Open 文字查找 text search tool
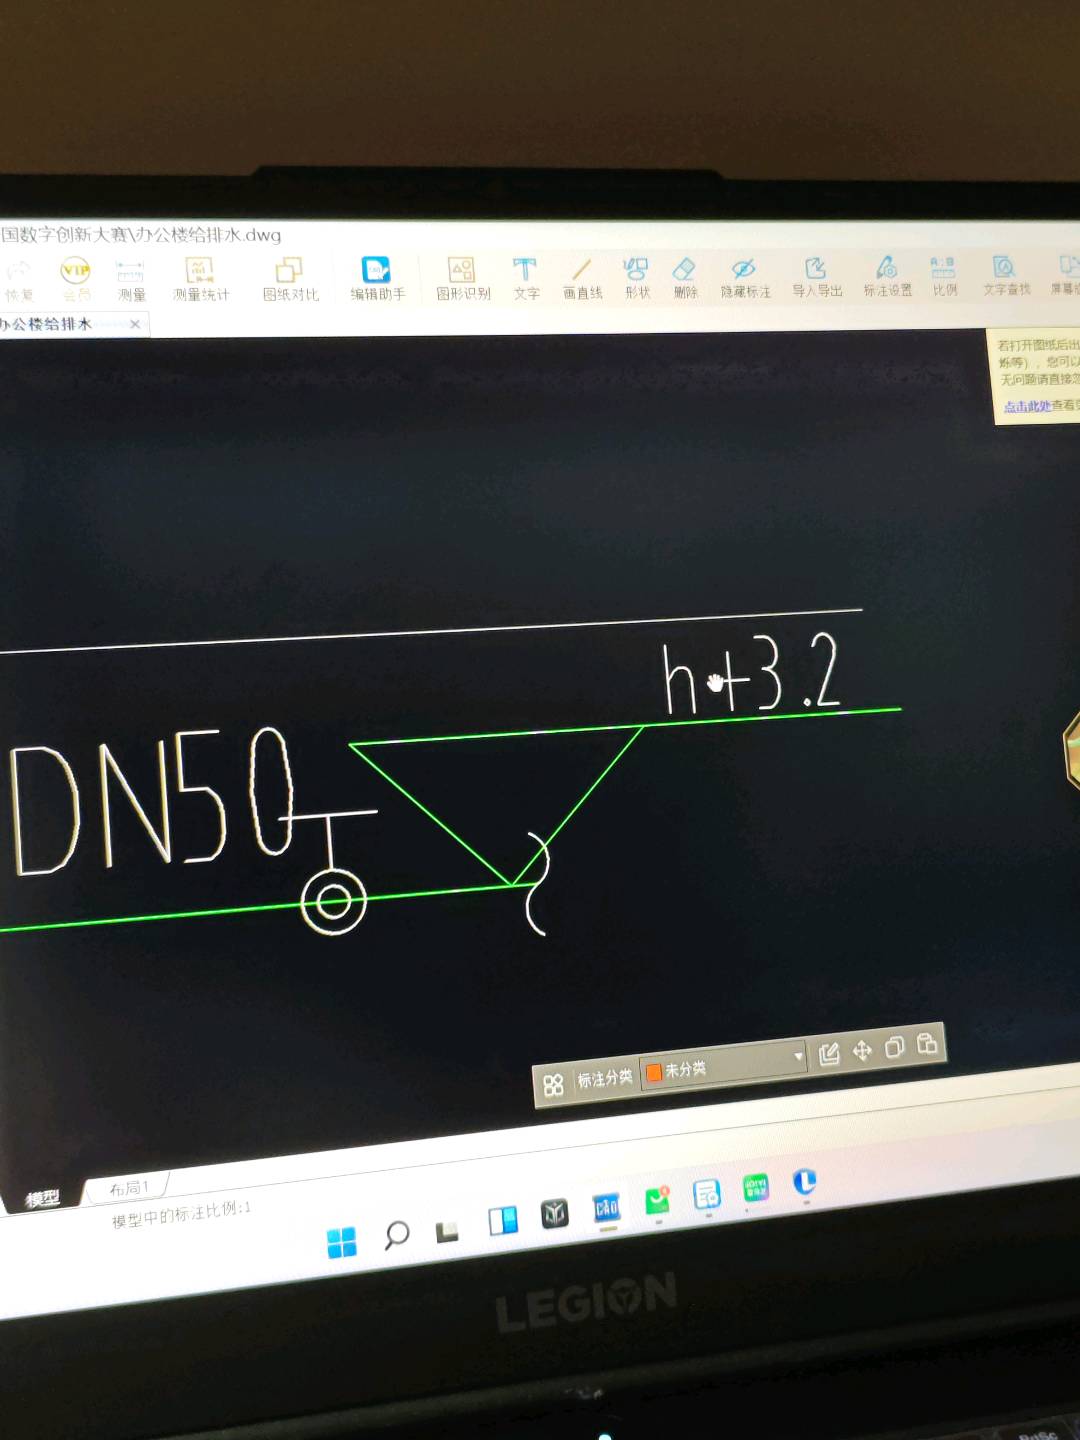1080x1440 pixels. (1006, 275)
